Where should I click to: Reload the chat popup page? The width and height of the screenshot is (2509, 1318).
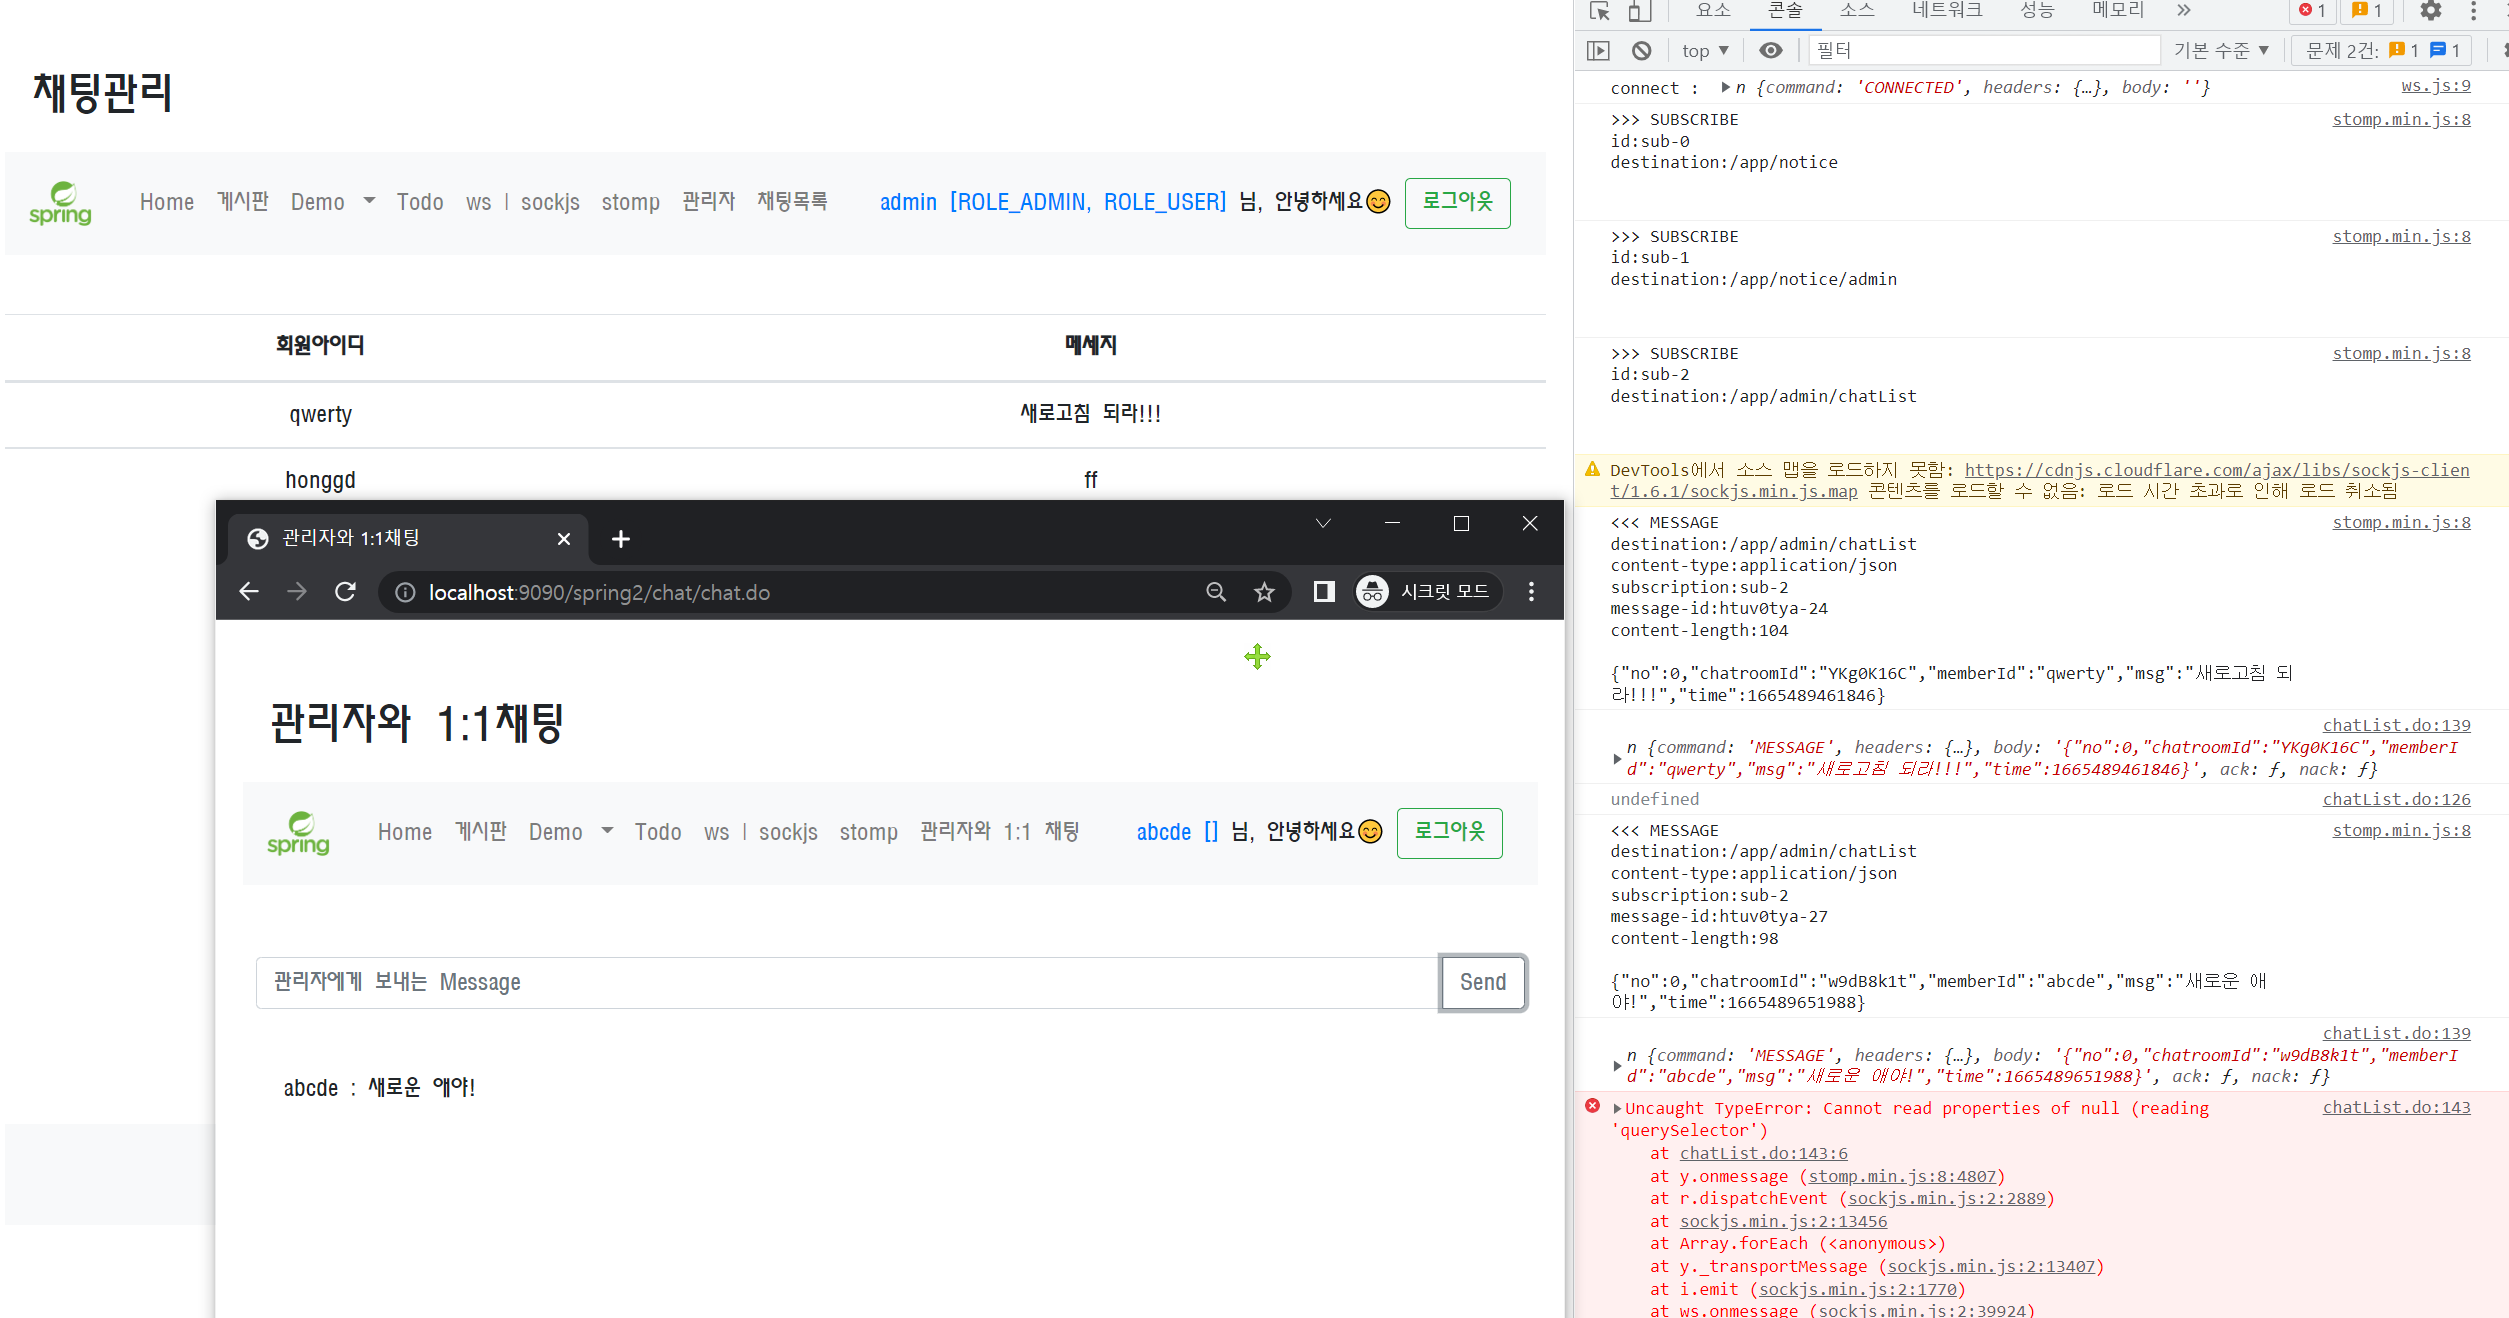click(x=345, y=592)
